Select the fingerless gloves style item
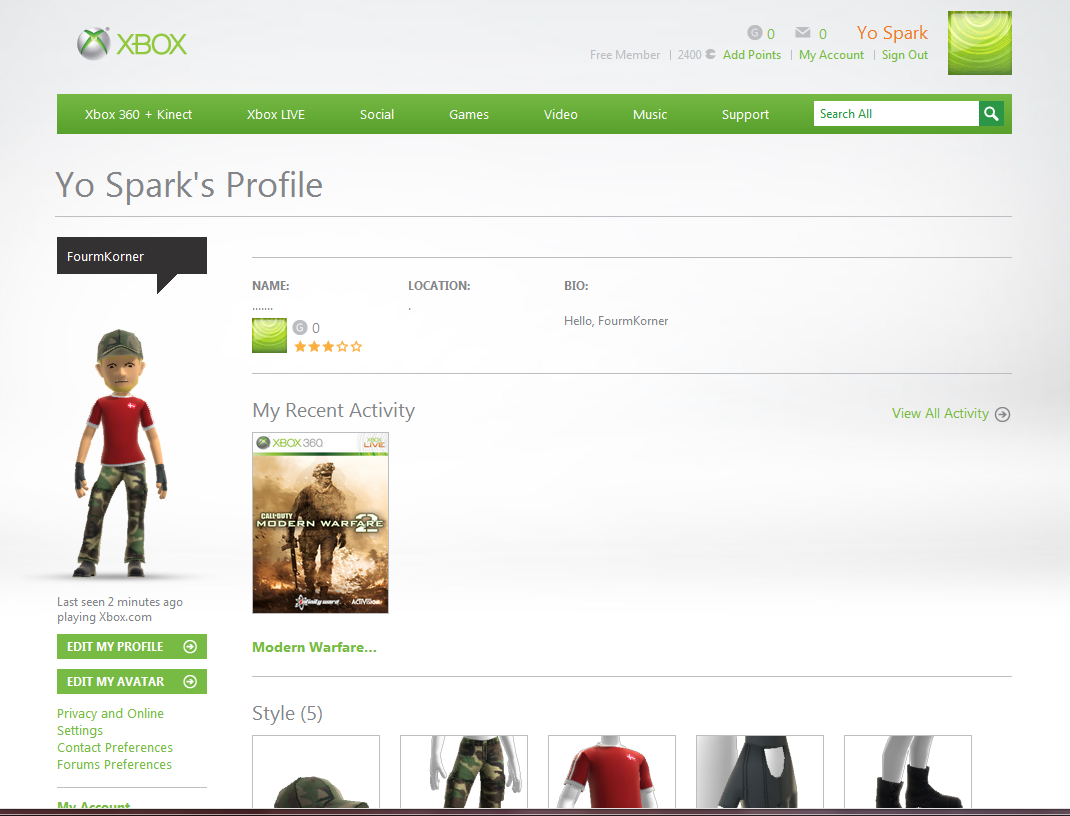Viewport: 1070px width, 816px height. click(x=760, y=772)
